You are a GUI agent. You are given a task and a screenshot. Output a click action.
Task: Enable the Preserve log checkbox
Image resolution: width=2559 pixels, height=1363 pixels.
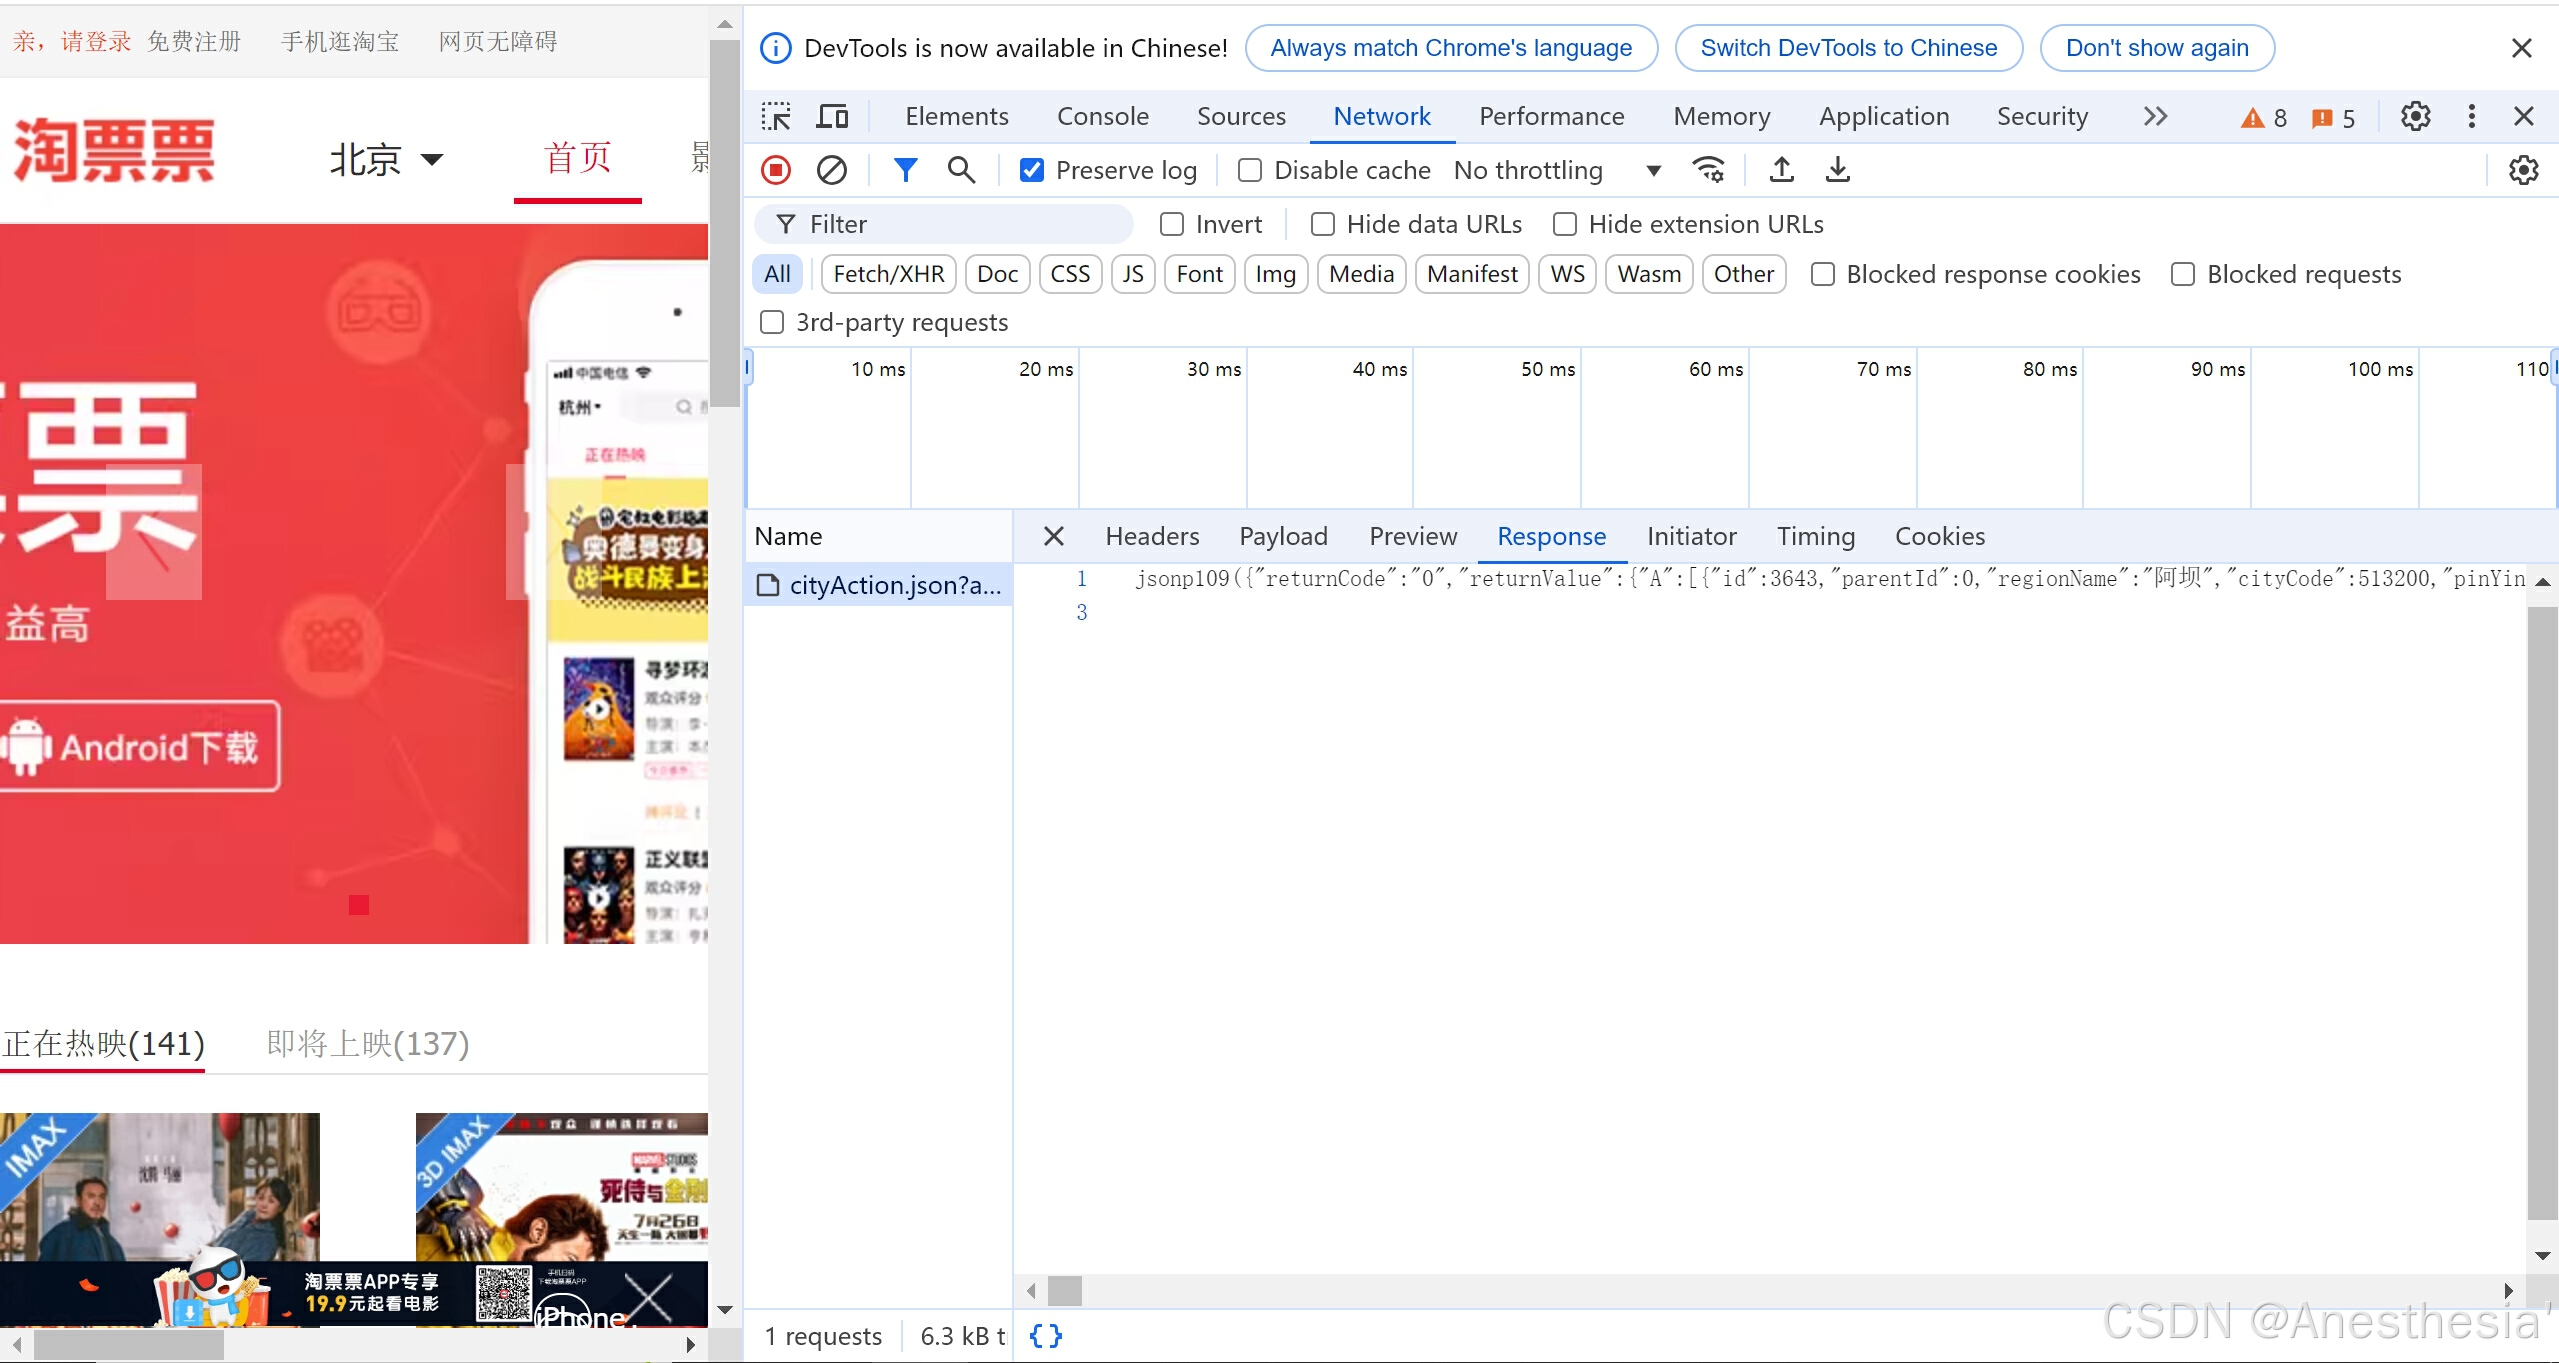pos(1032,169)
